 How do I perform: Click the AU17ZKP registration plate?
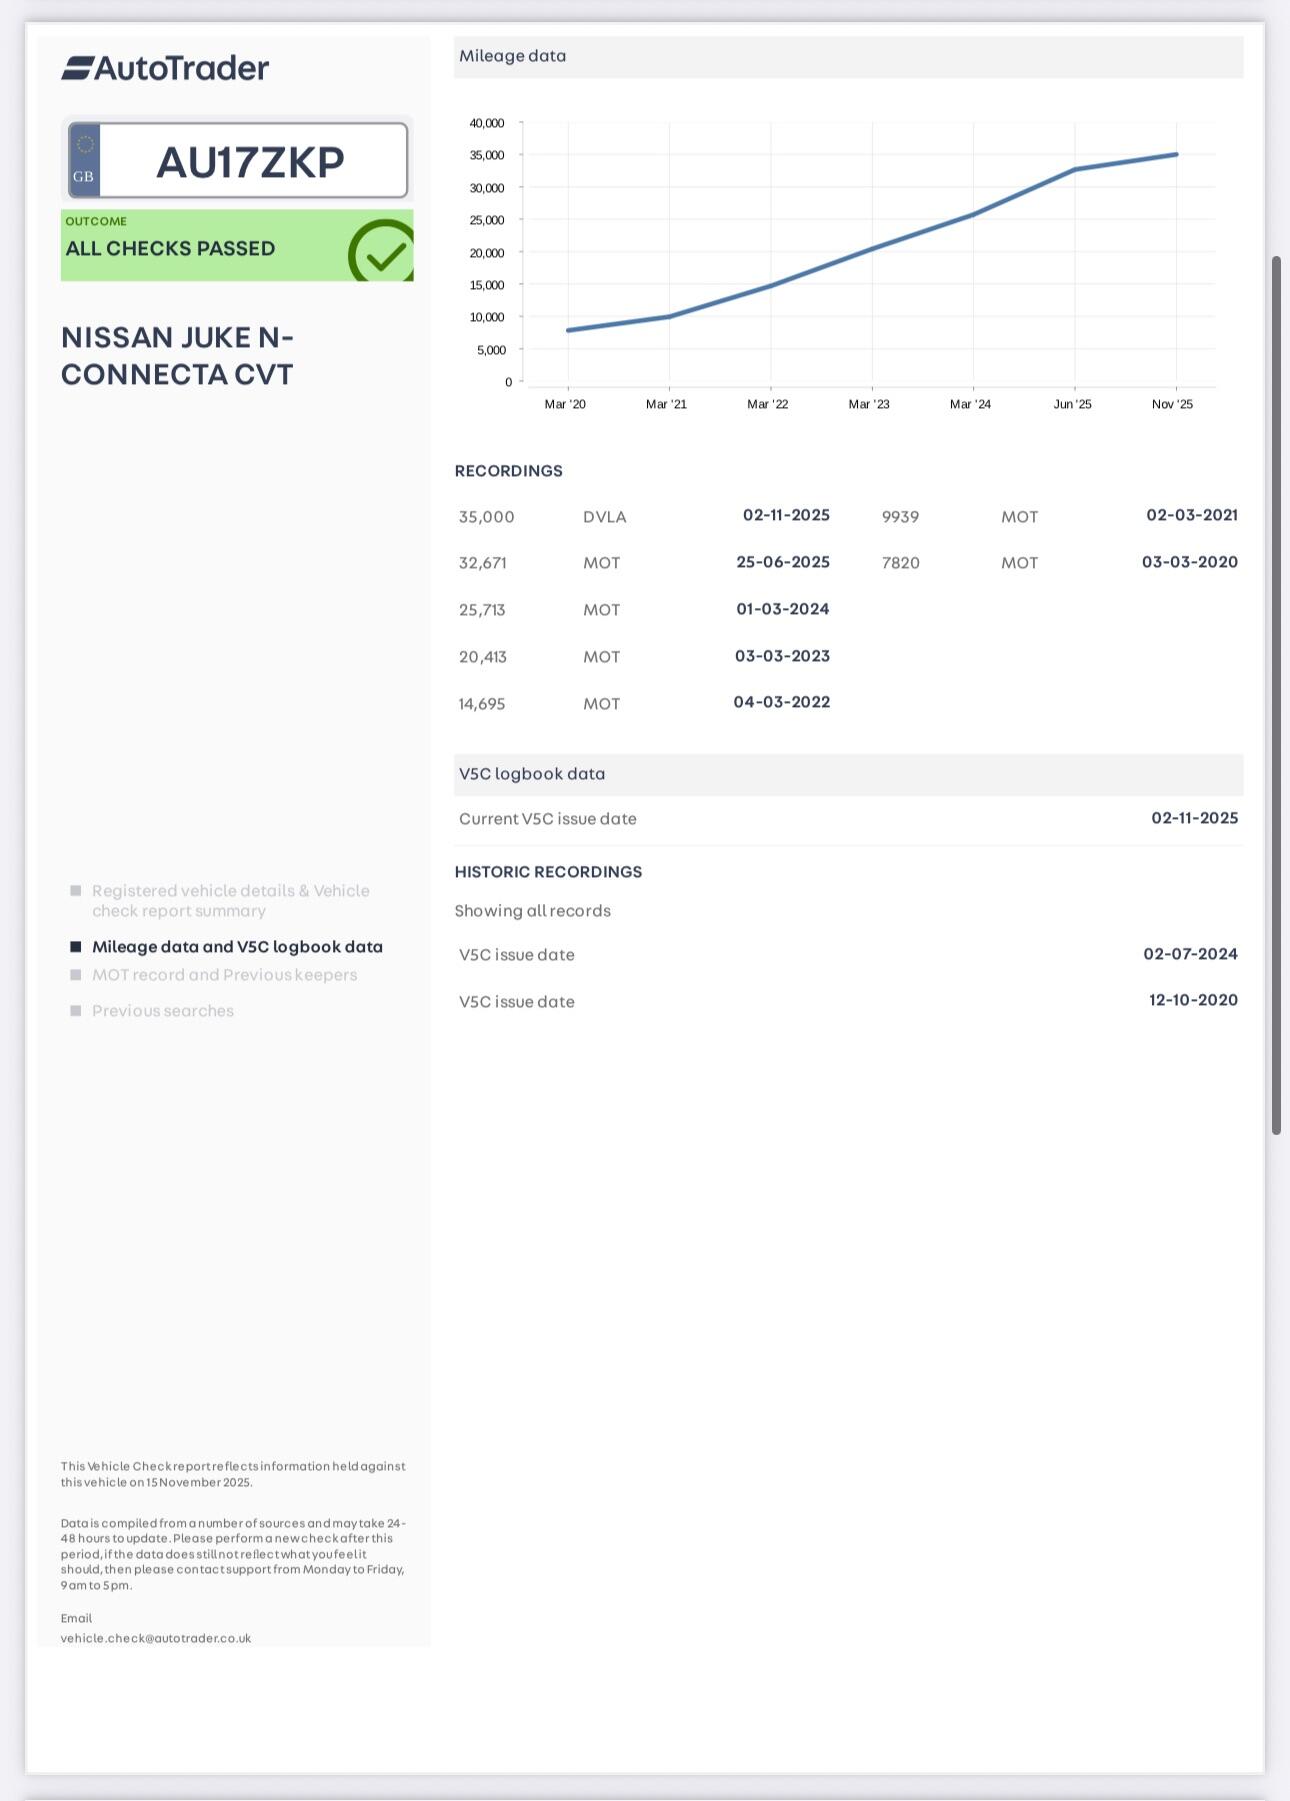click(250, 162)
